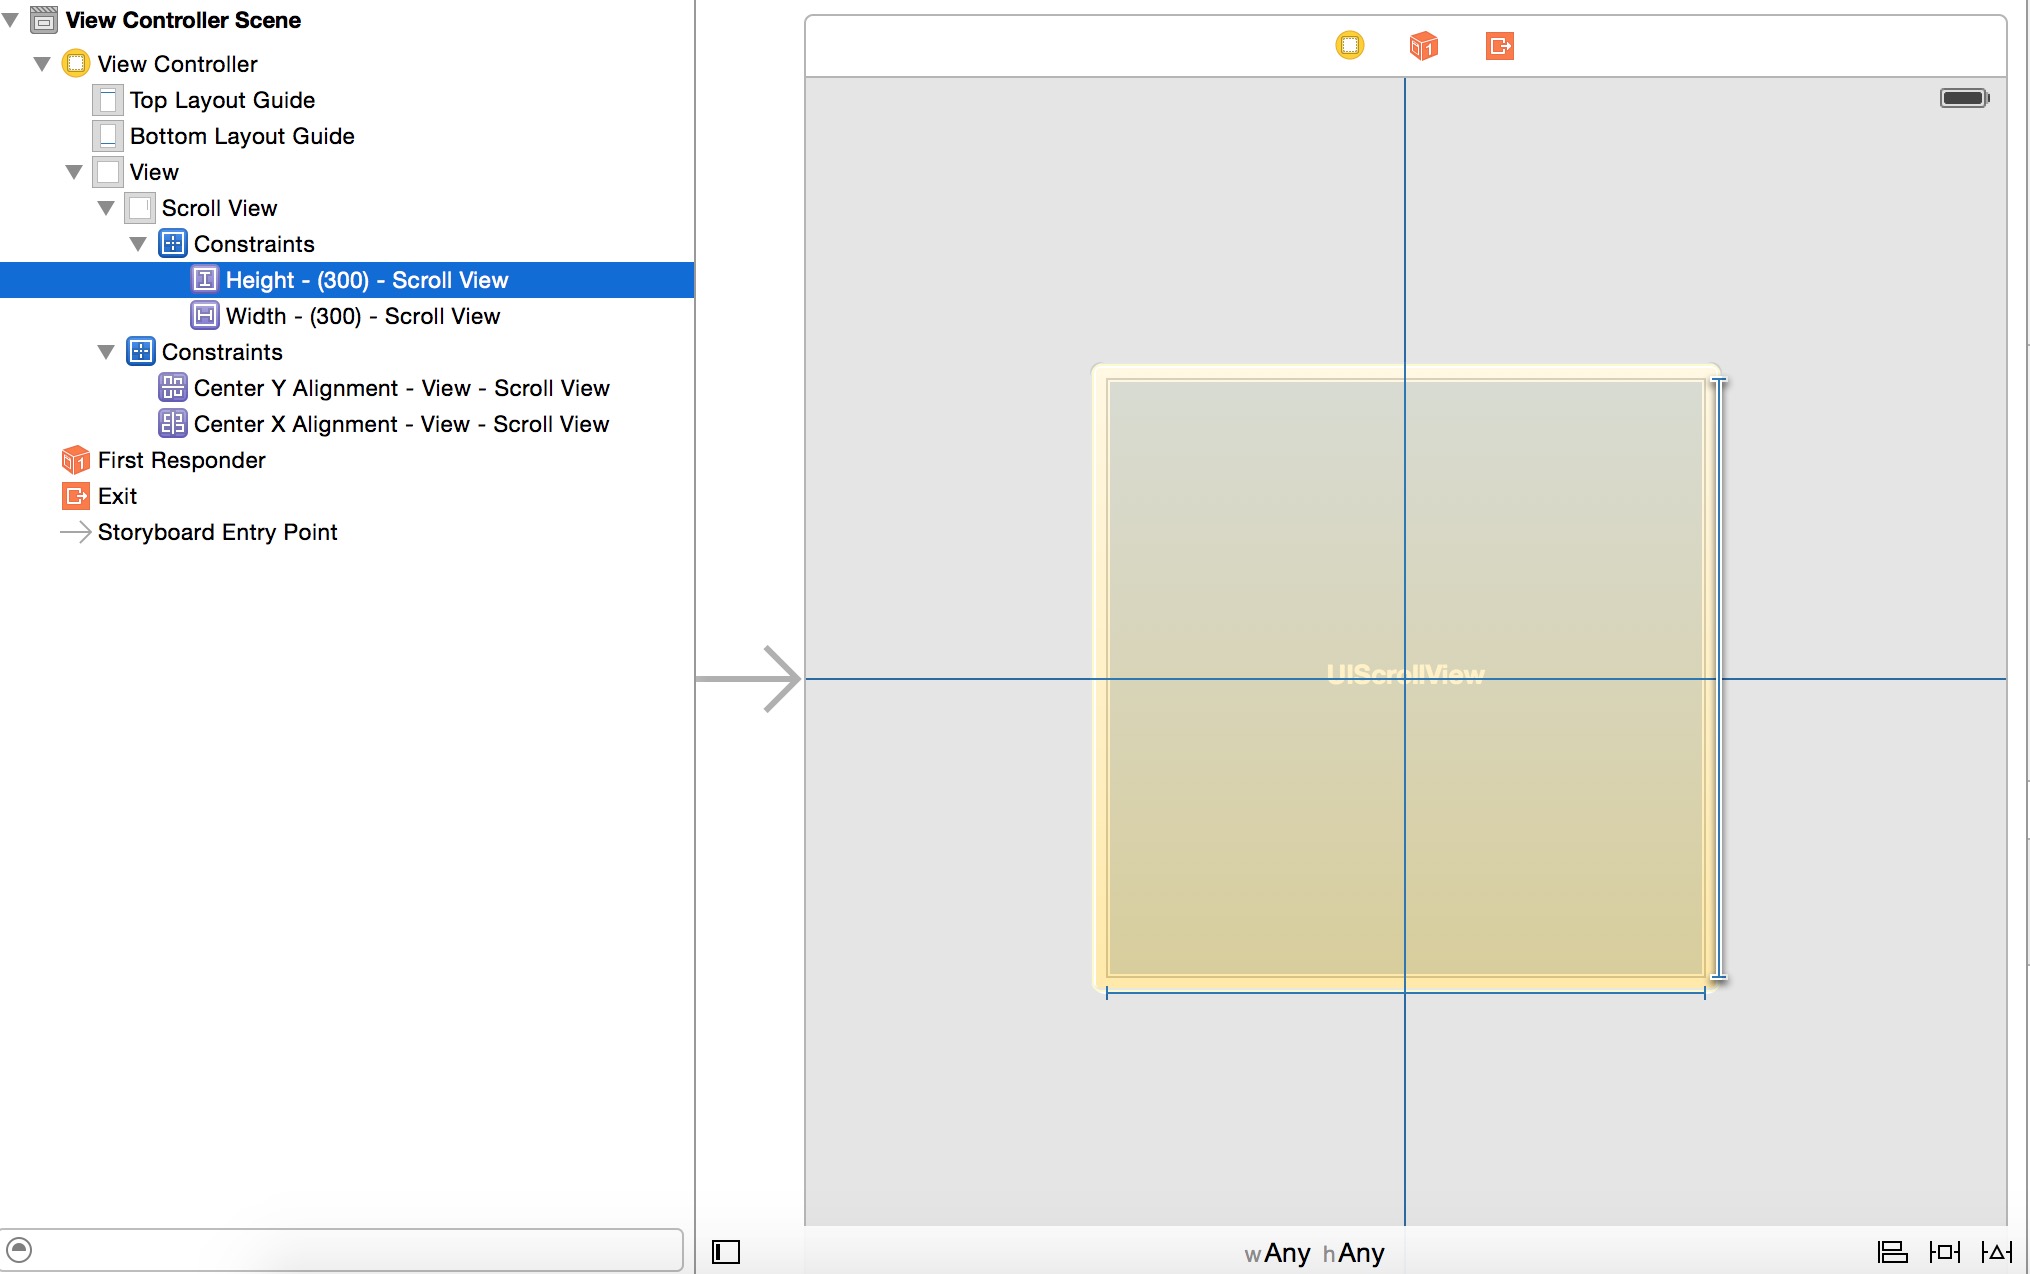The height and width of the screenshot is (1274, 2030).
Task: Select Bottom Layout Guide
Action: point(347,136)
